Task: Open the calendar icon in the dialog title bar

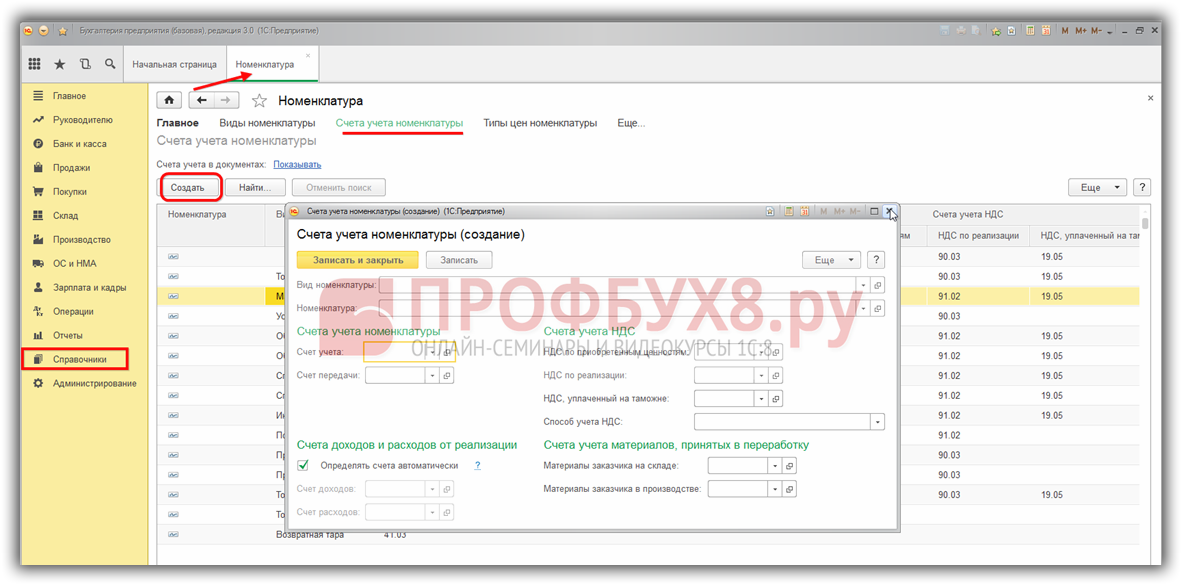Action: pos(804,211)
